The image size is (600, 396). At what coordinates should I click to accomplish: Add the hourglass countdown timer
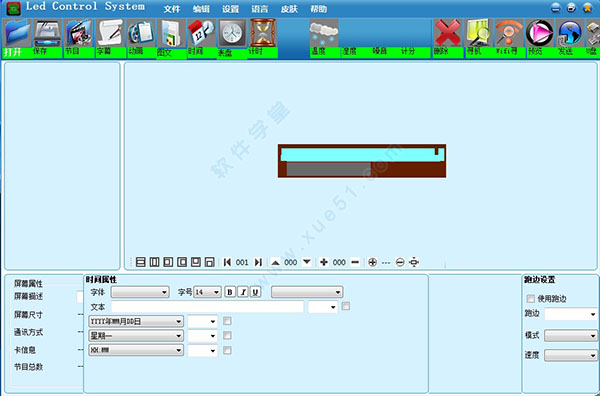[262, 34]
